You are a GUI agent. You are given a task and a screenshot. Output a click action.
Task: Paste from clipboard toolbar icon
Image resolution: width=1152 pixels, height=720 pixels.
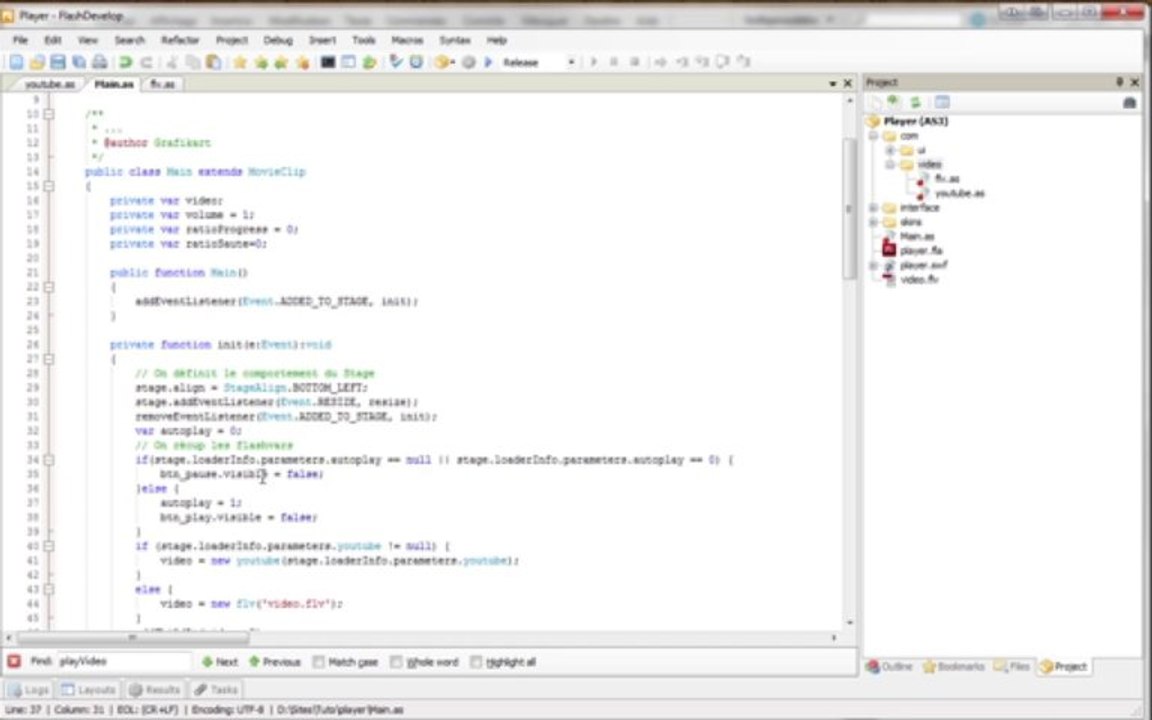213,62
